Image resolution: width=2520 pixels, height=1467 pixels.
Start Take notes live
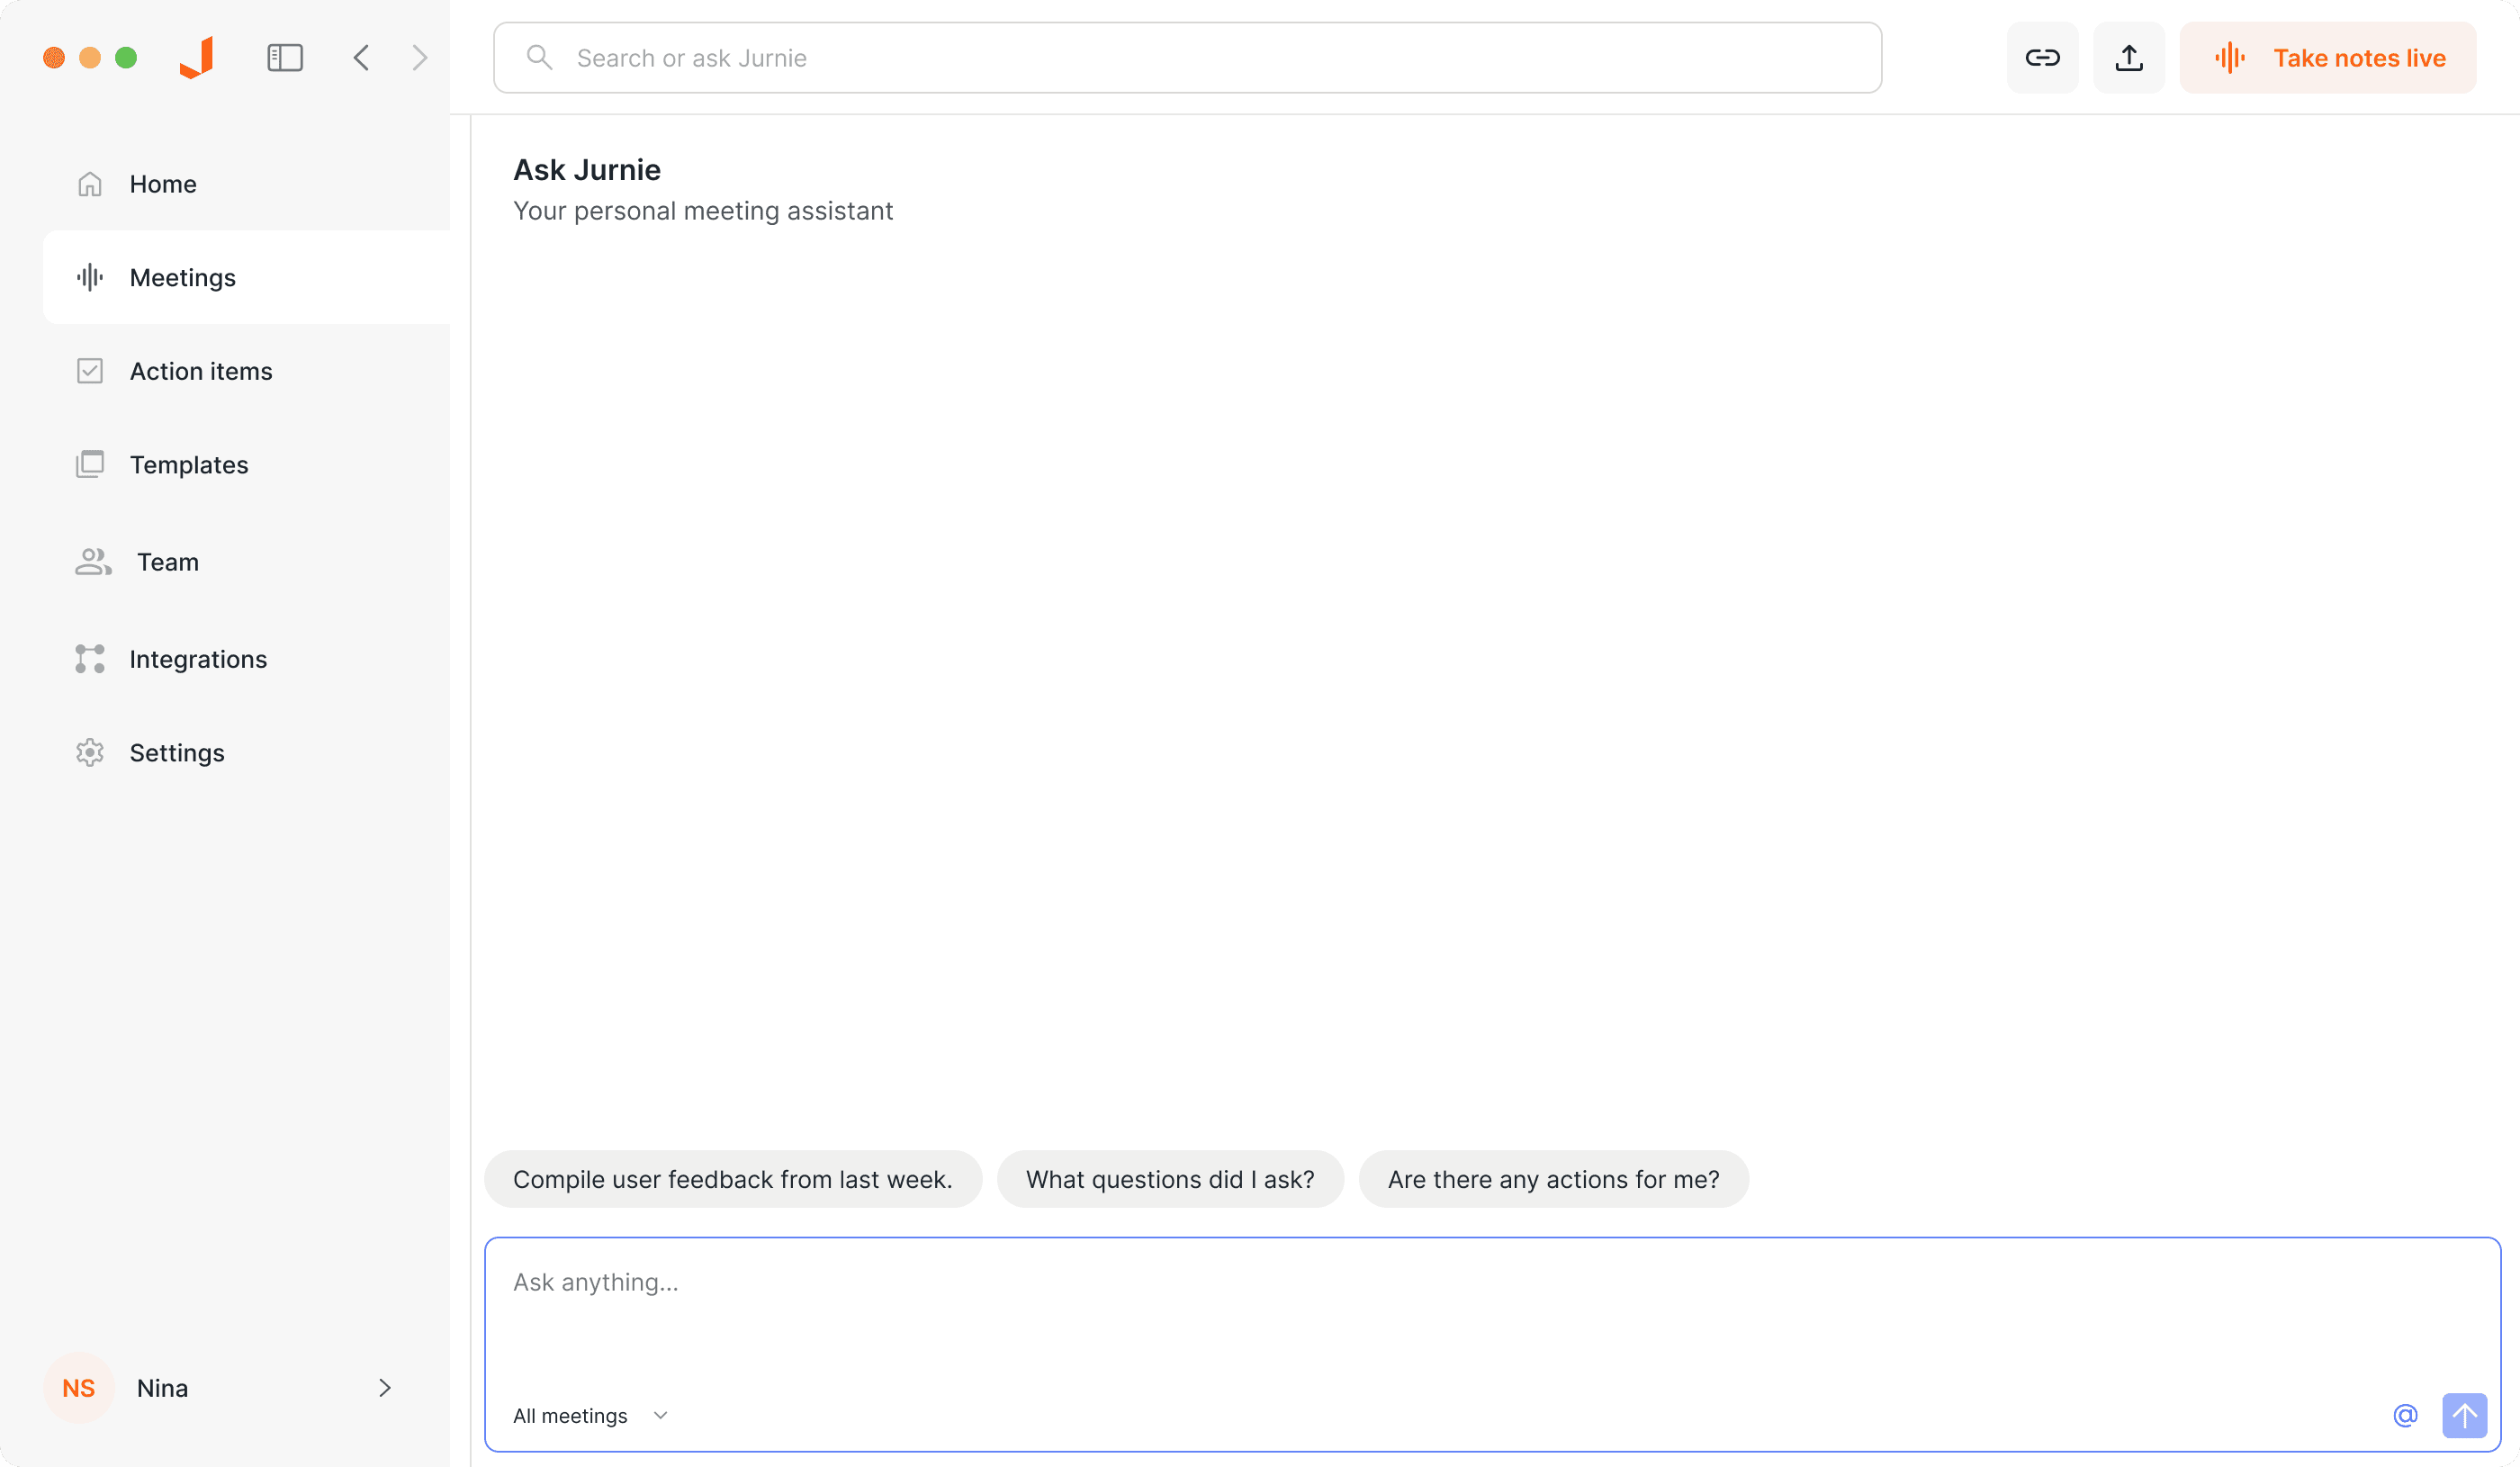click(x=2327, y=57)
